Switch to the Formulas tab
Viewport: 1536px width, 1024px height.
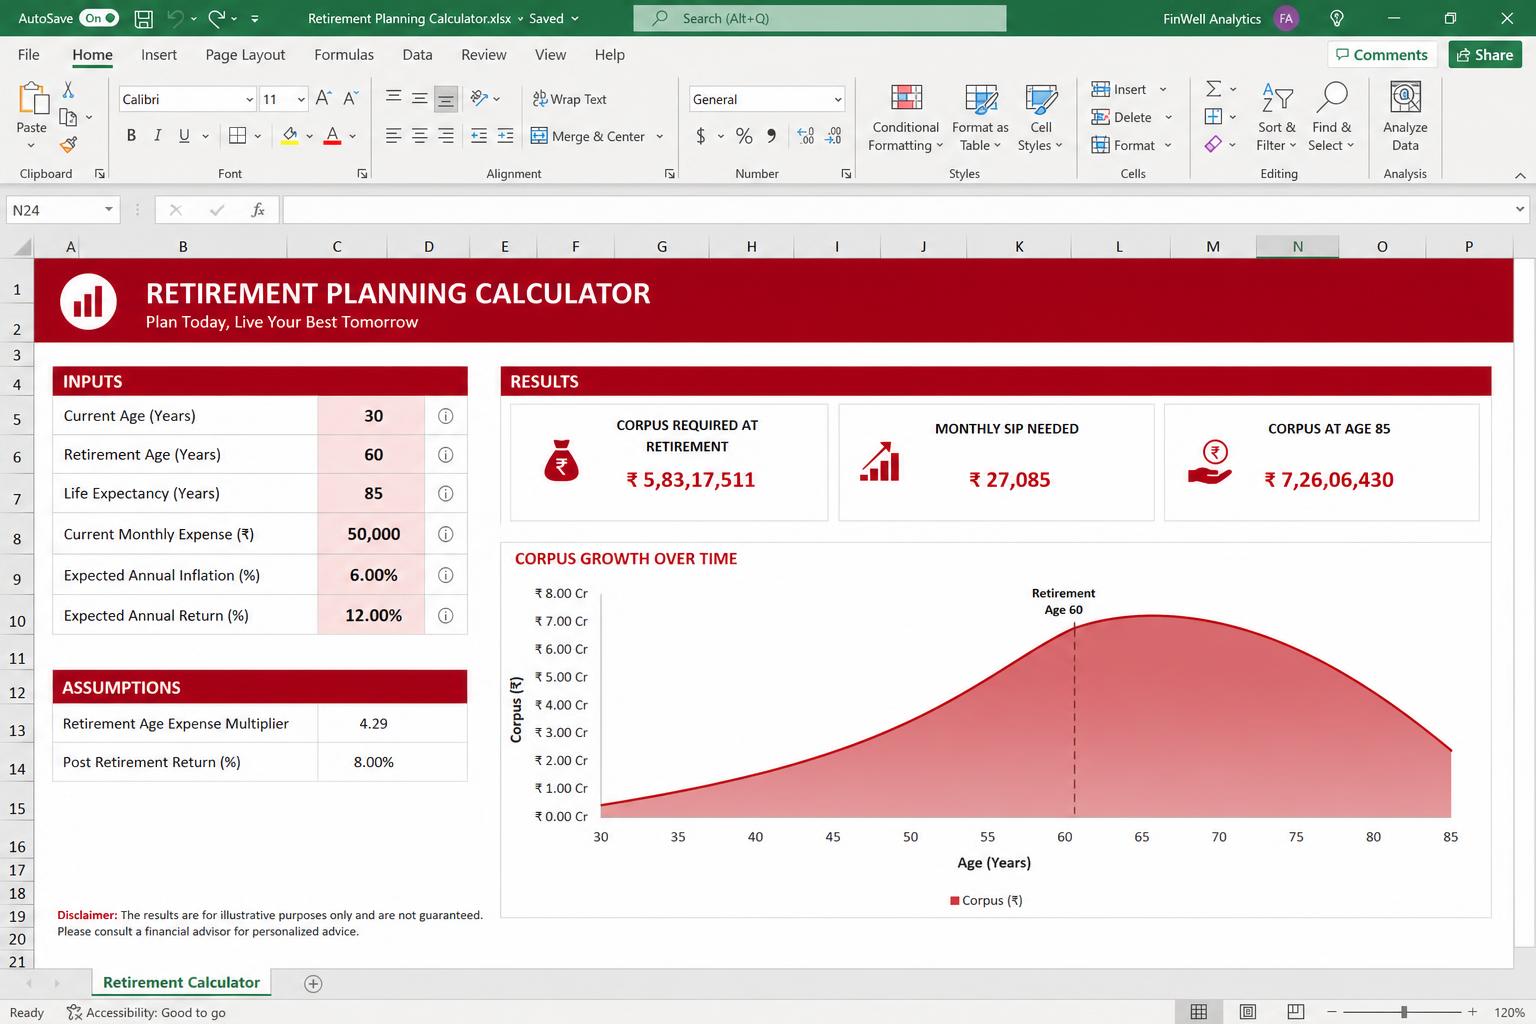[x=344, y=55]
